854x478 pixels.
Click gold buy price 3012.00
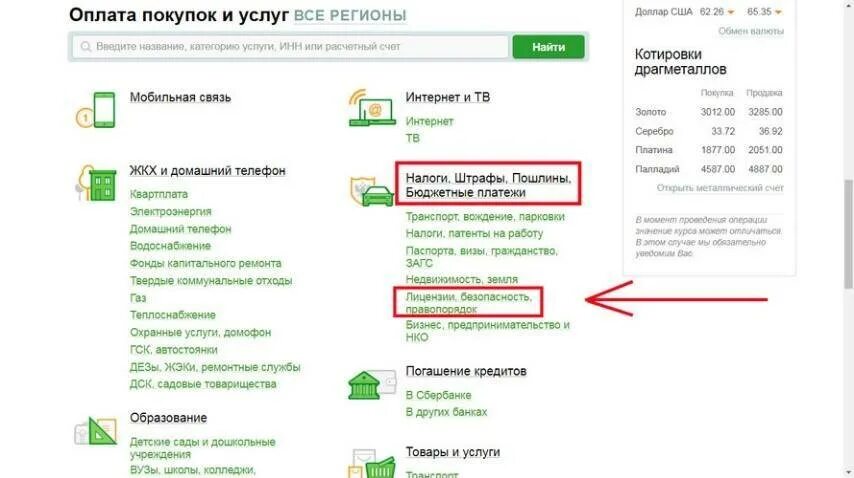(717, 112)
